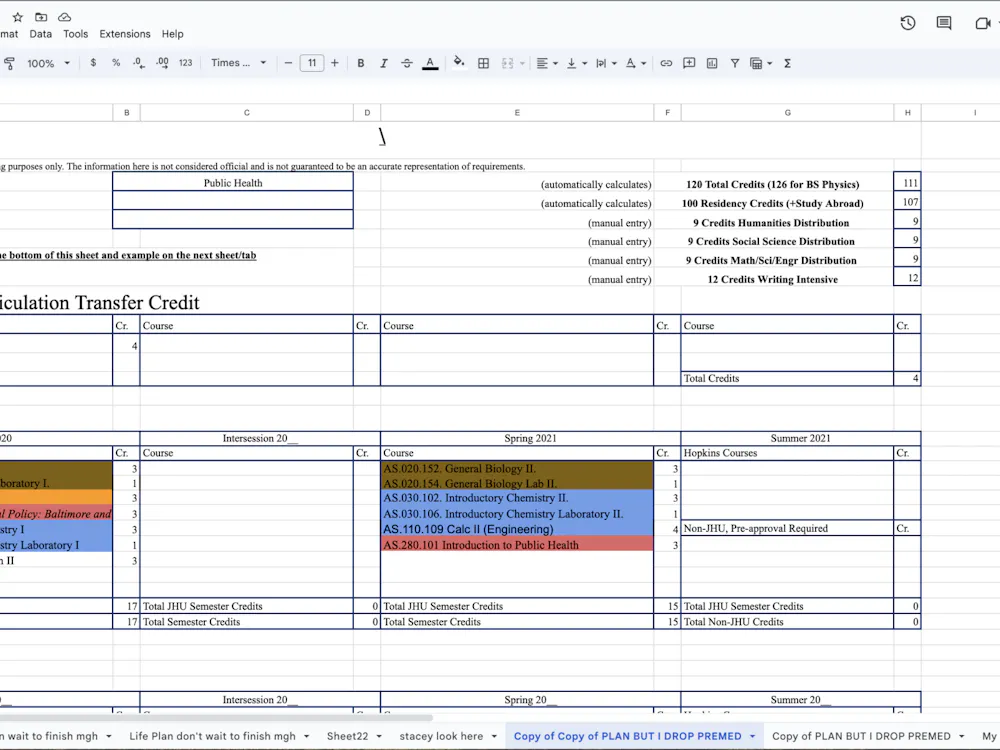Start a Meet video call

pos(982,24)
